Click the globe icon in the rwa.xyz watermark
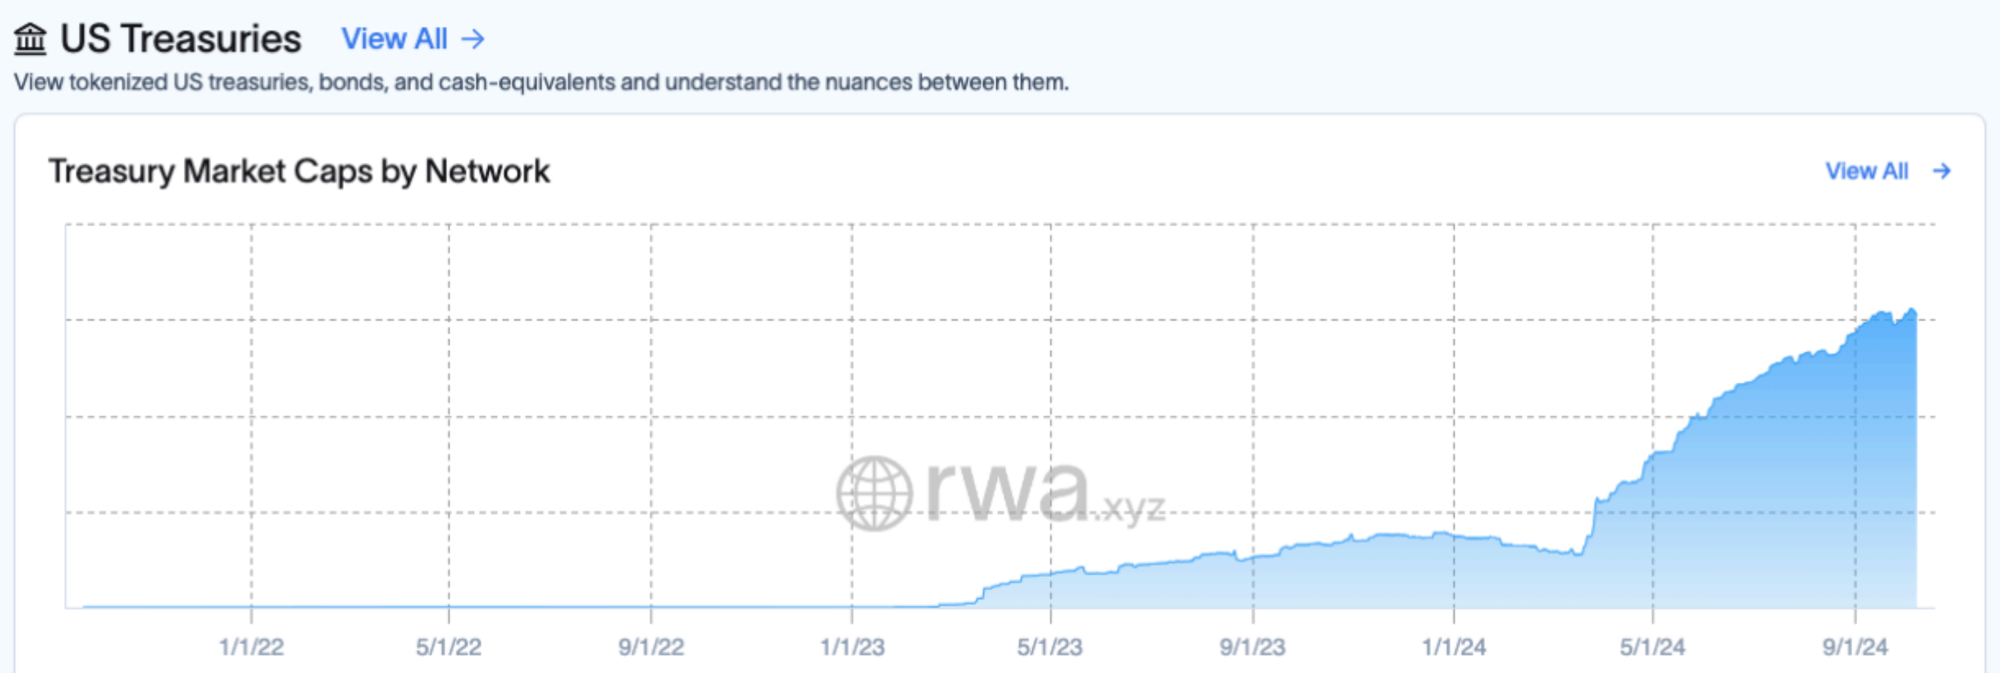This screenshot has height=673, width=2000. pos(874,493)
